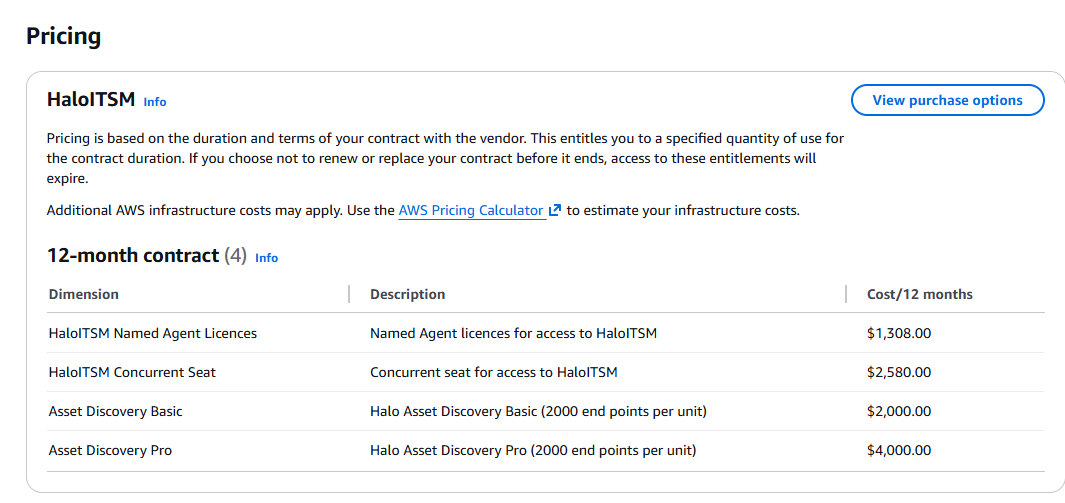1065x503 pixels.
Task: Select the $2,000.00 price cell
Action: coord(899,411)
